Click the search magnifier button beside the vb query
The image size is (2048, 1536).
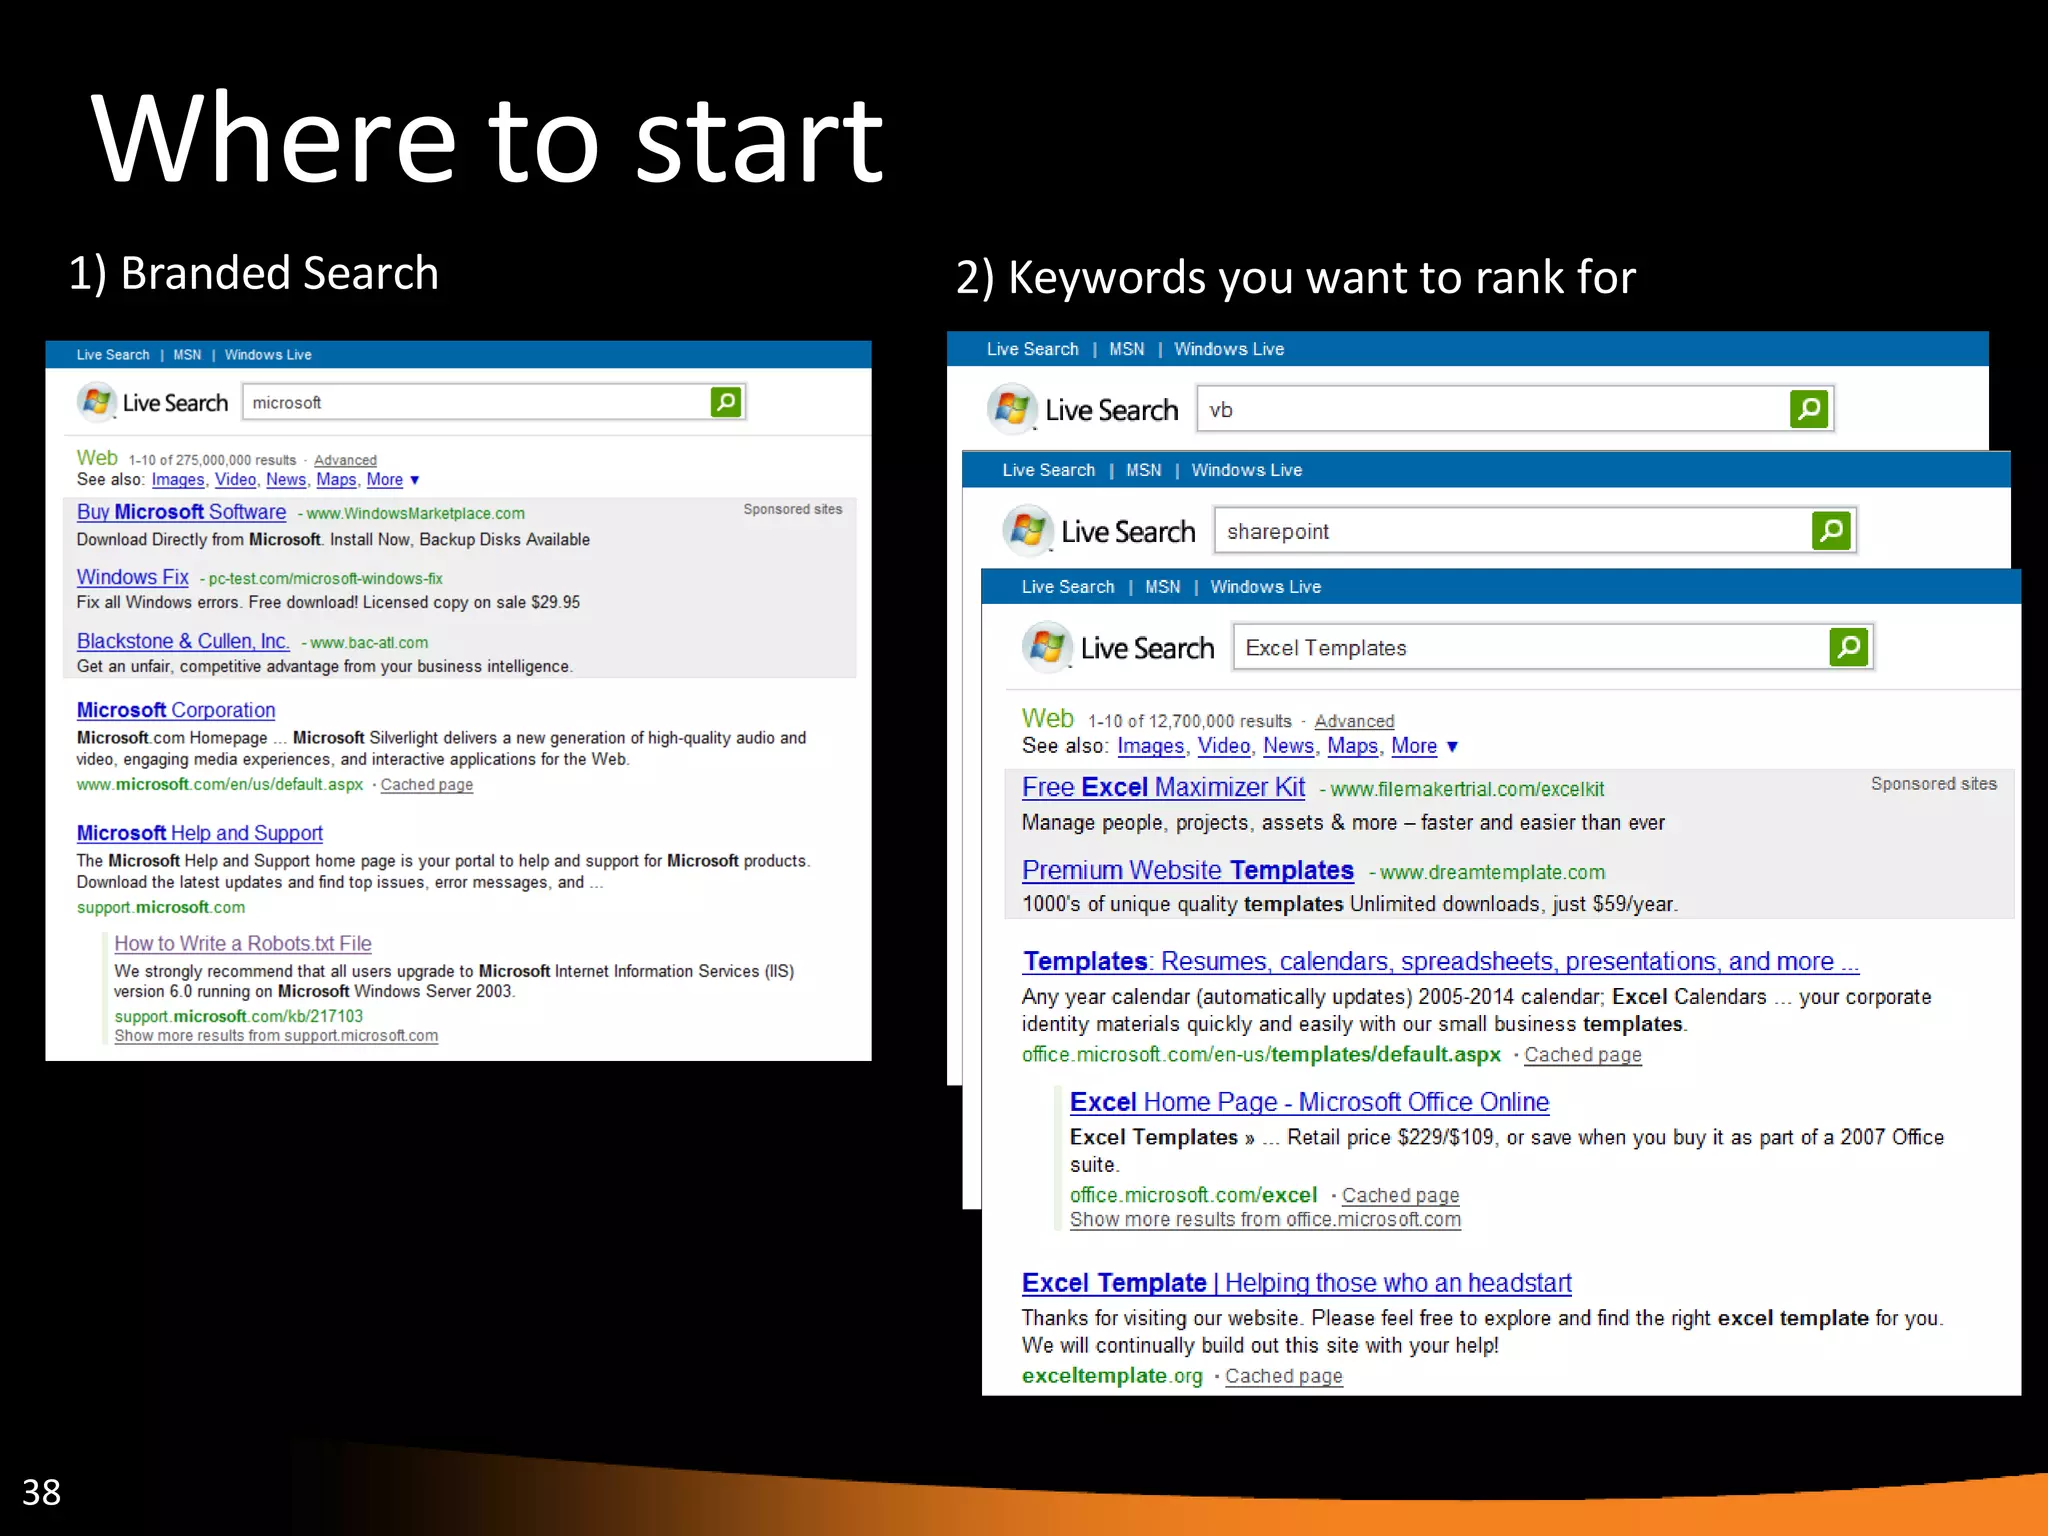[1809, 409]
